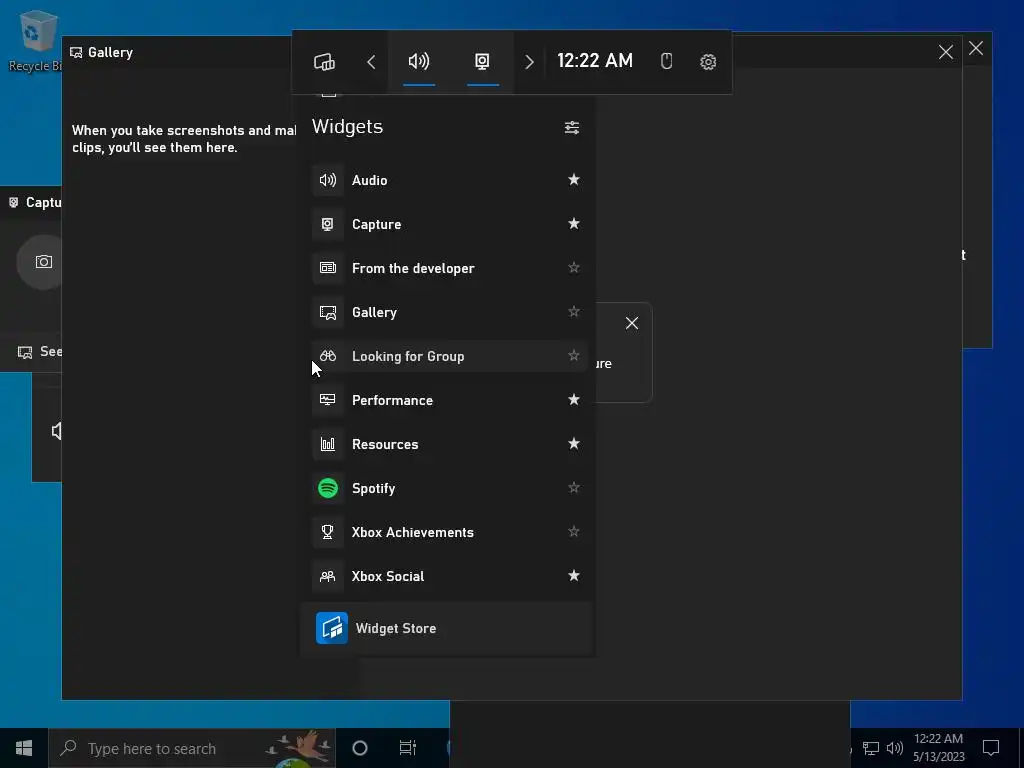
Task: Open network icon in system tray
Action: 871,748
